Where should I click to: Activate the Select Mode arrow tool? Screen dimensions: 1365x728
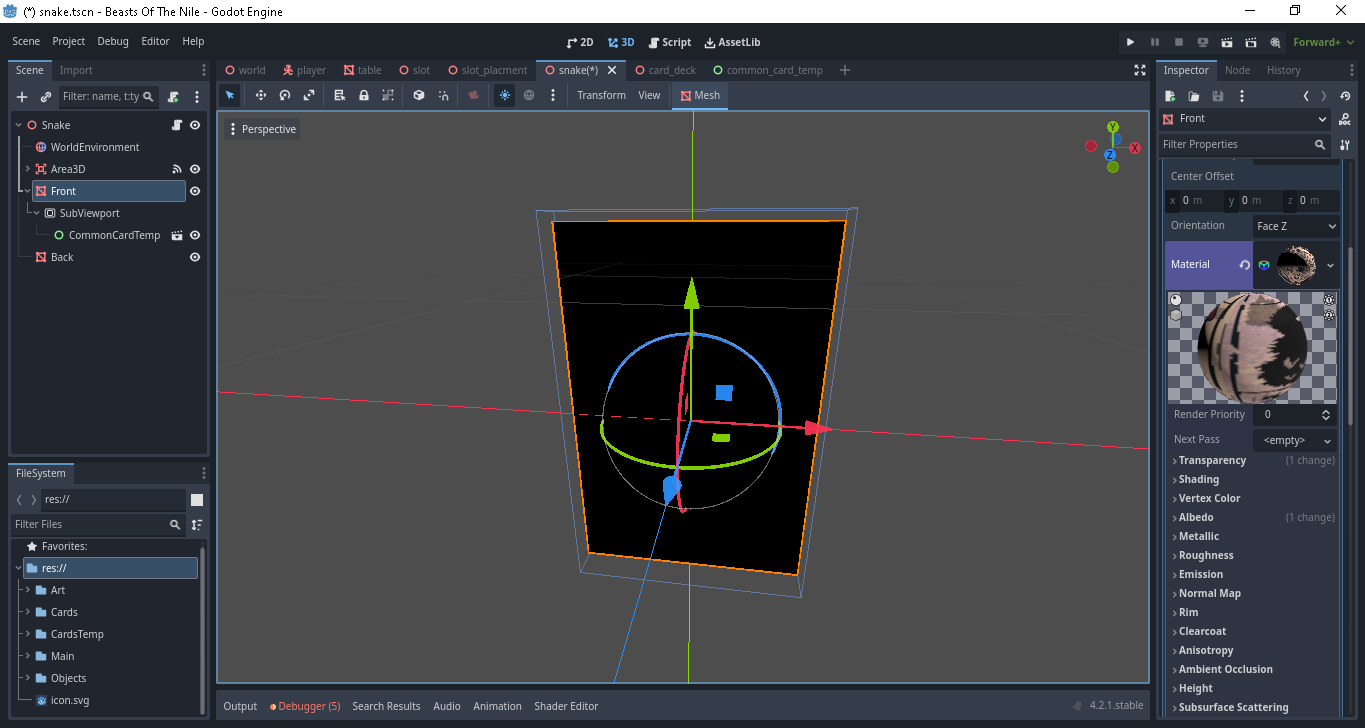(x=230, y=95)
